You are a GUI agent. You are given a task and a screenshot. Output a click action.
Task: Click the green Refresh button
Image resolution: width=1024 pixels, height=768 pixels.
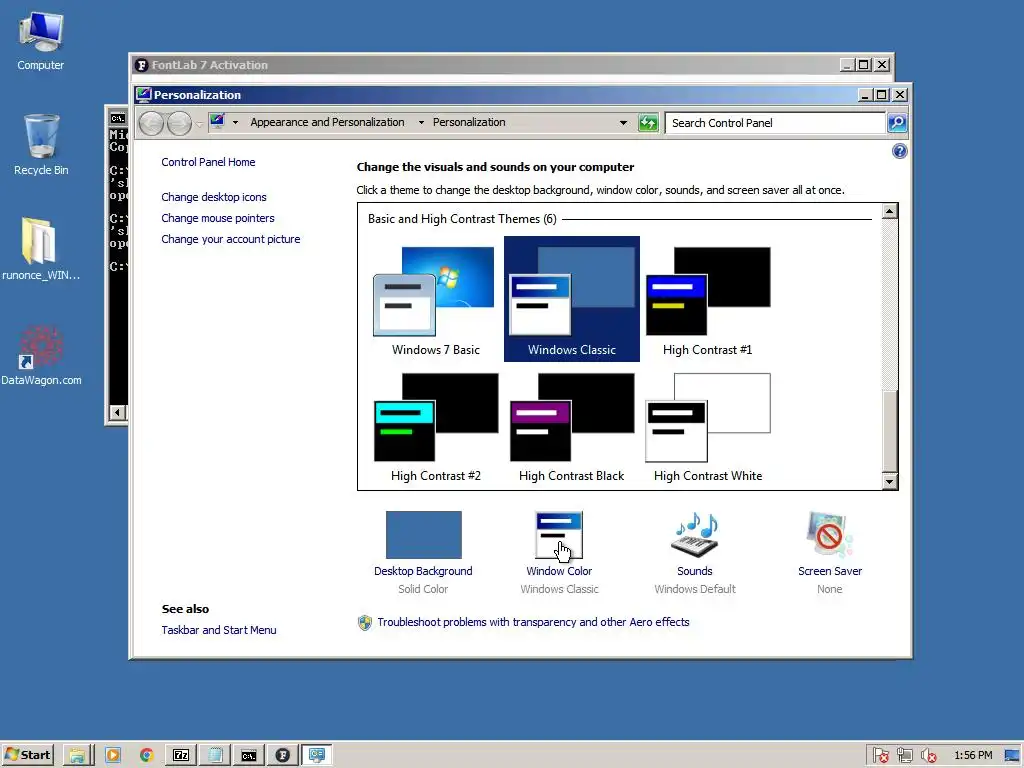tap(648, 123)
